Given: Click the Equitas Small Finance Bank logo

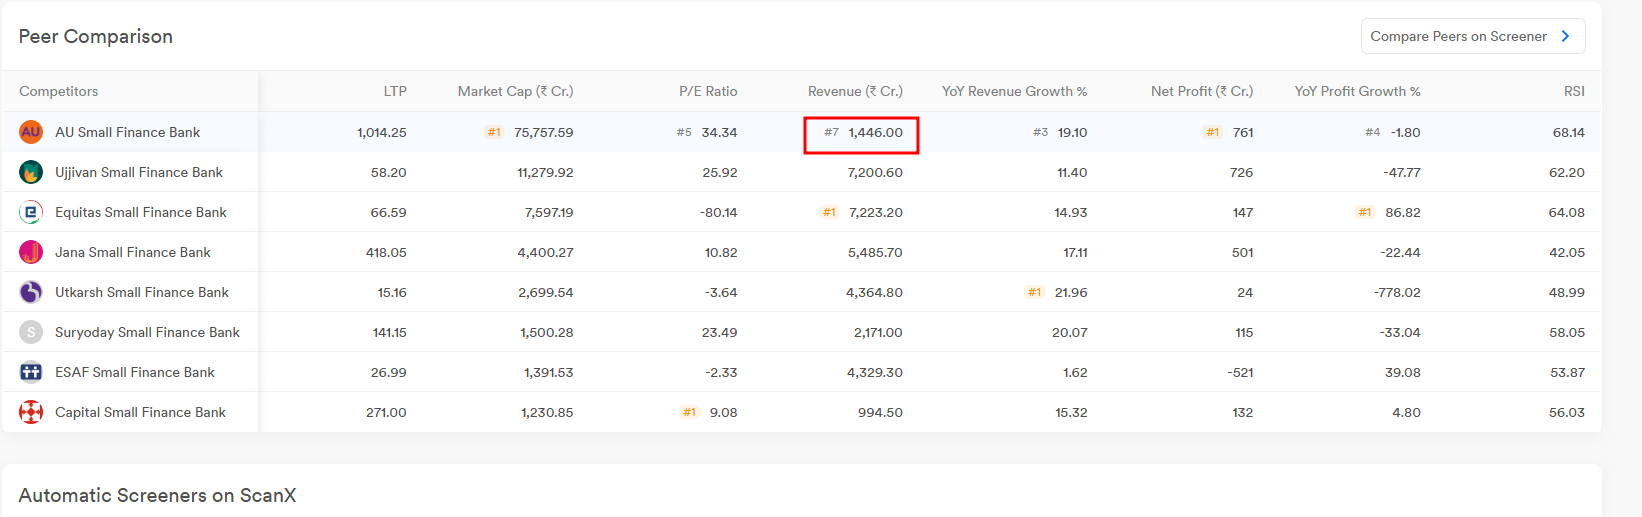Looking at the screenshot, I should pyautogui.click(x=31, y=212).
